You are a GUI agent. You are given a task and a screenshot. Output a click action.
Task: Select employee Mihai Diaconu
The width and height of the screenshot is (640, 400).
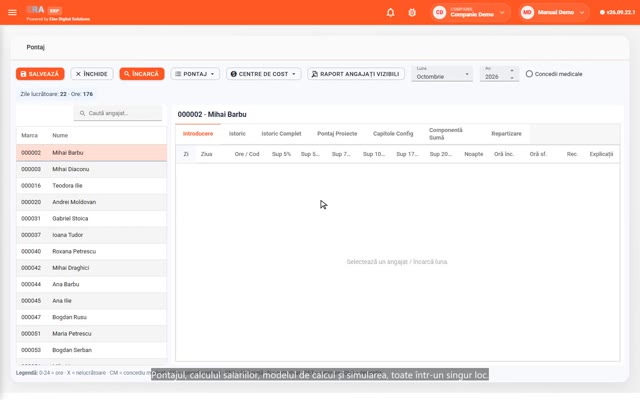tap(91, 169)
